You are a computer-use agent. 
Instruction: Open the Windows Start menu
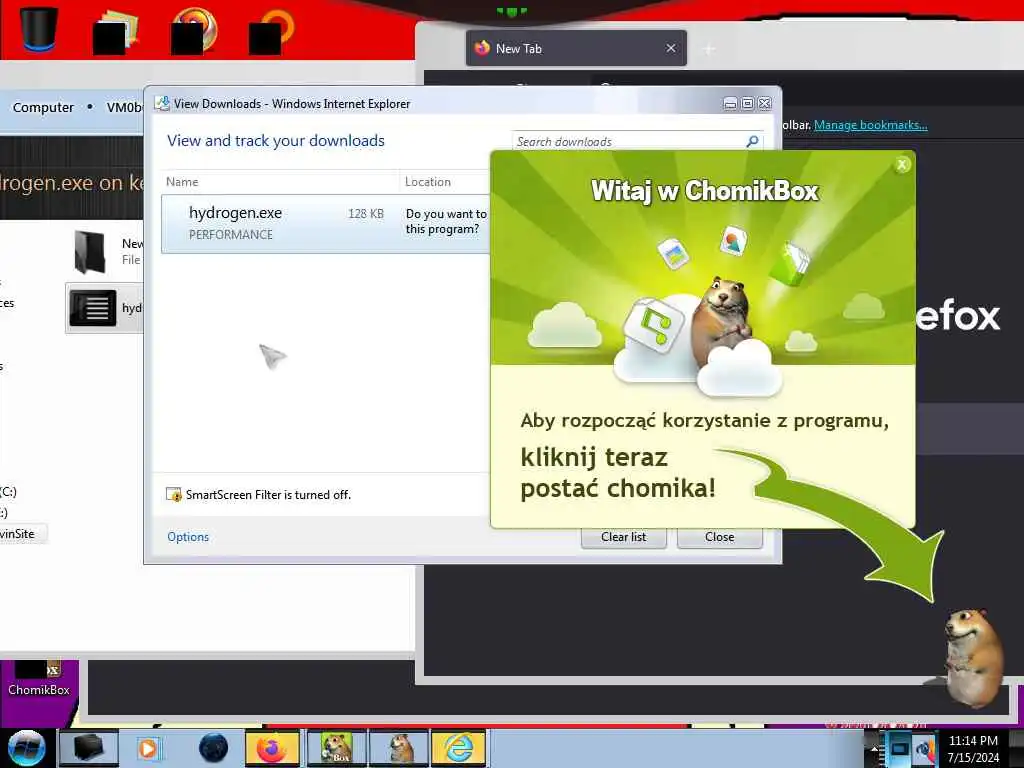tap(26, 748)
